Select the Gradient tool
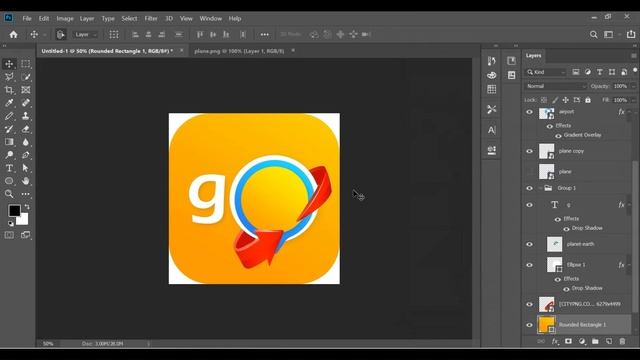640x360 pixels. [9, 142]
